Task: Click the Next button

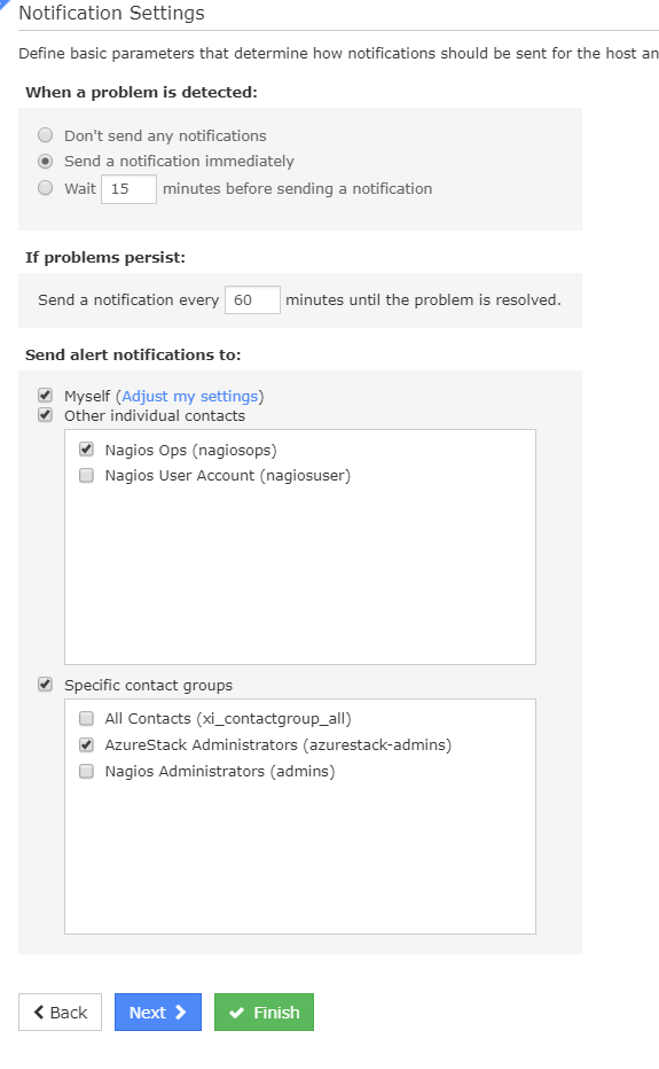Action: pos(157,1012)
